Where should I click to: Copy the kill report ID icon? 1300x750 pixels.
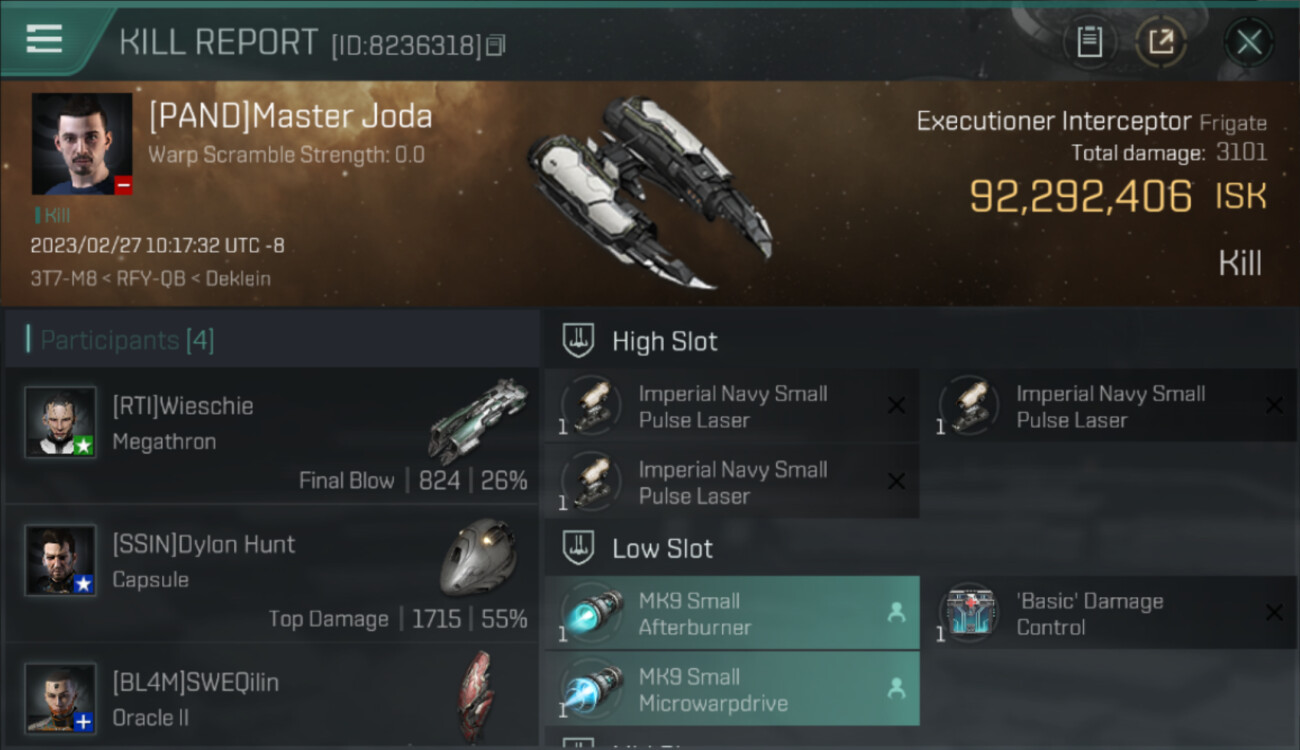(497, 45)
